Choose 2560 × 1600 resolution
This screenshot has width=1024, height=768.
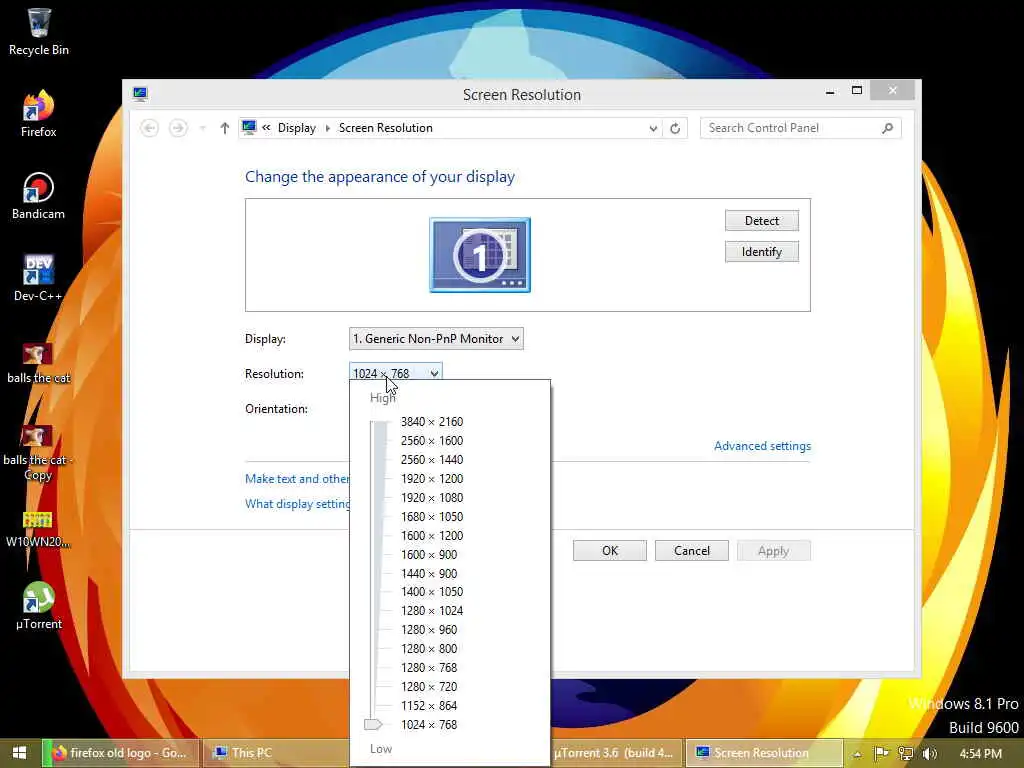(x=432, y=441)
